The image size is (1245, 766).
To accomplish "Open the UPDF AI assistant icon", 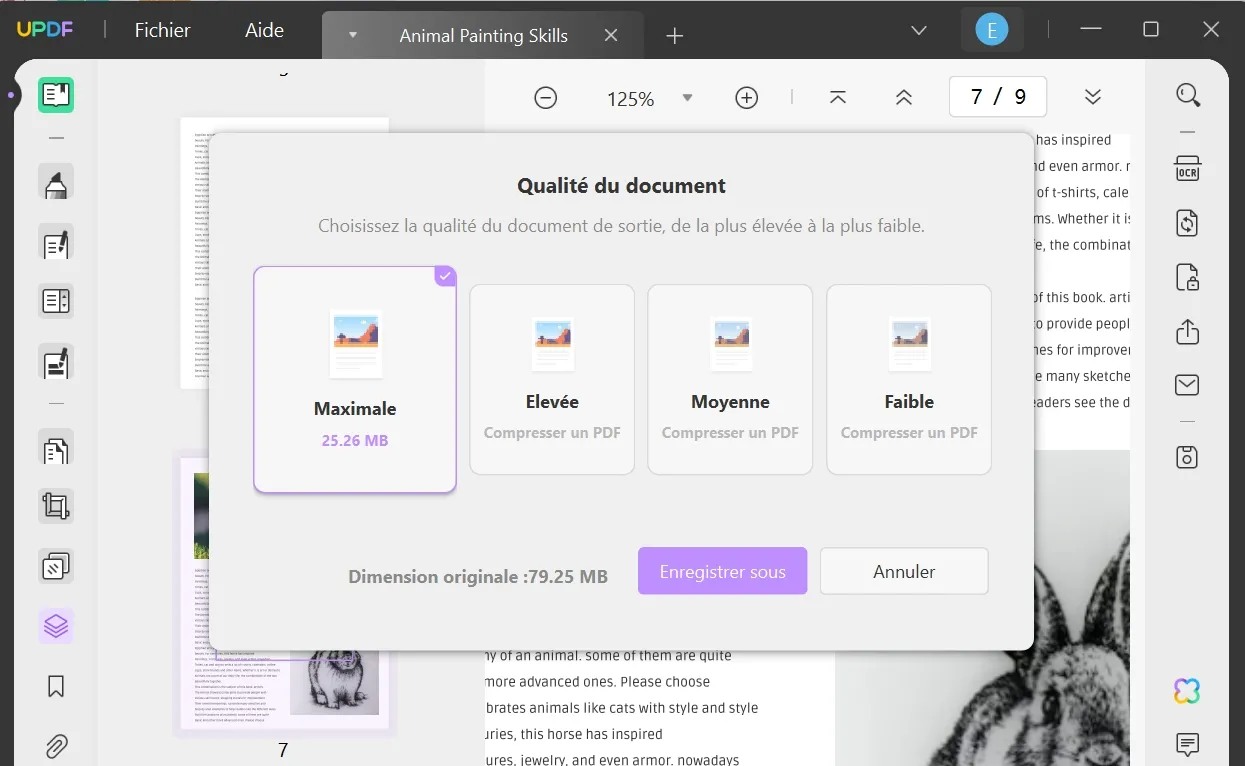I will coord(1186,690).
